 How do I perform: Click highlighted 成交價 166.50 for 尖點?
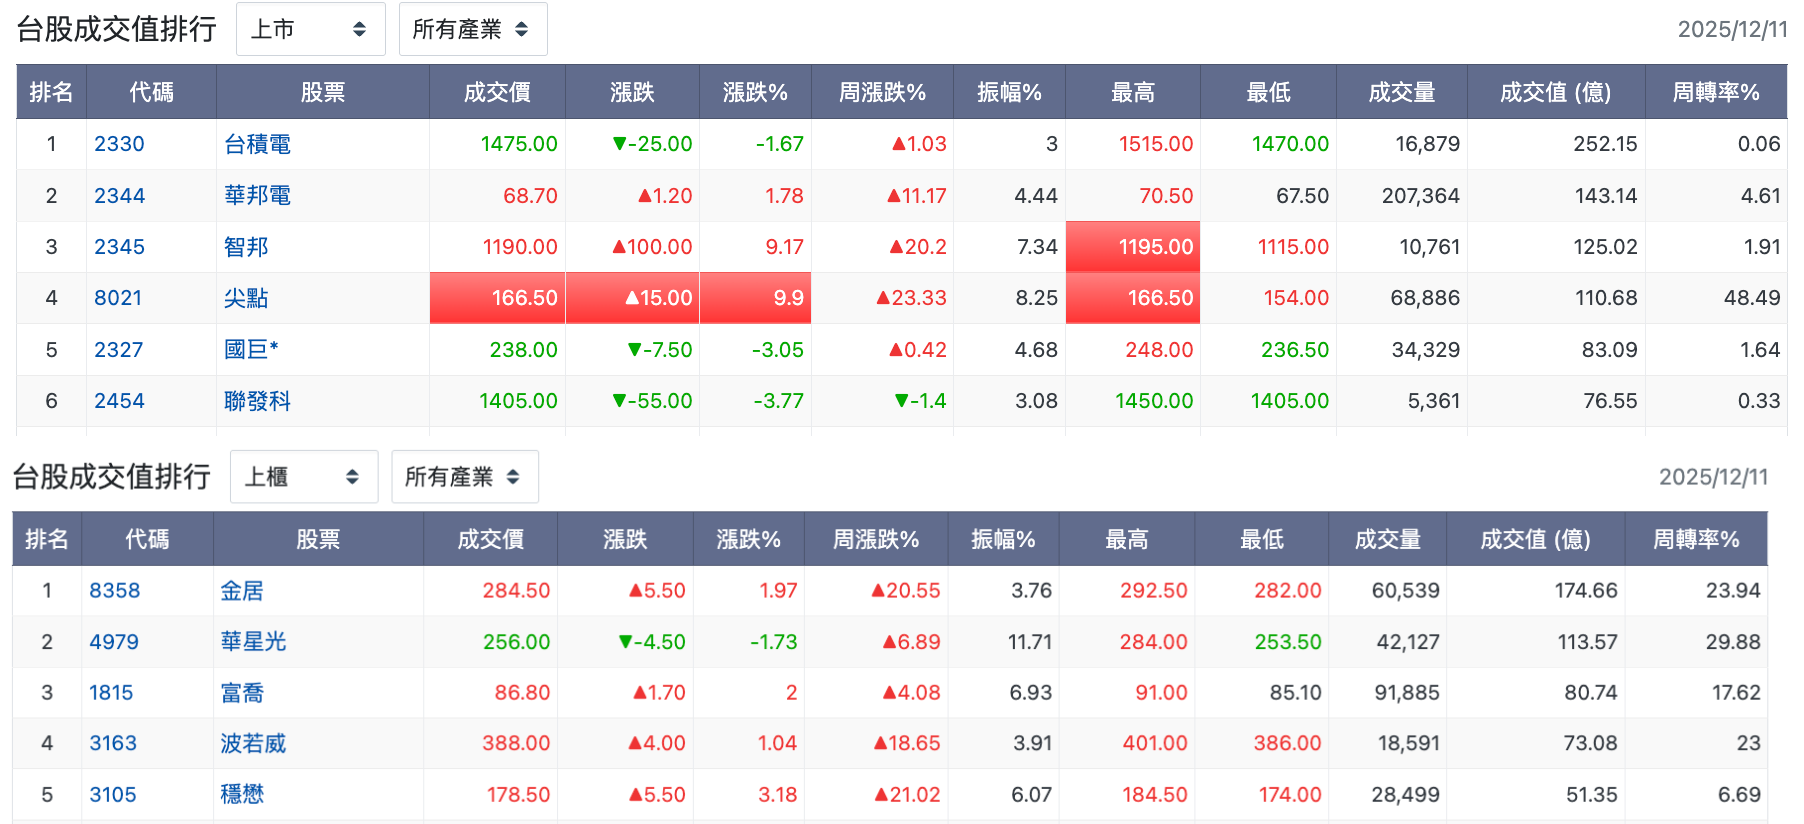pos(497,298)
